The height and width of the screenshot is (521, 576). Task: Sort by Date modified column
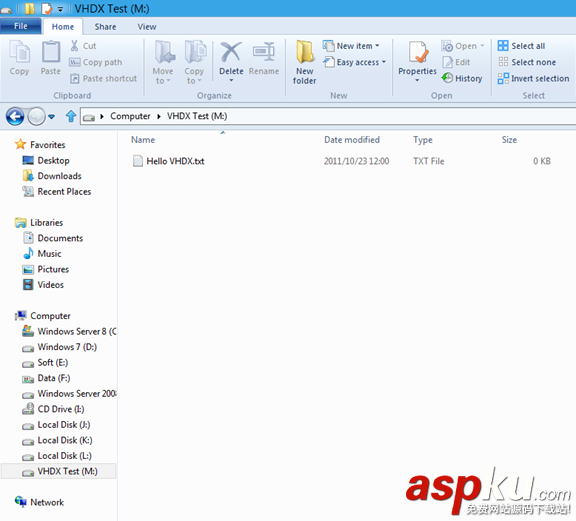click(x=352, y=140)
